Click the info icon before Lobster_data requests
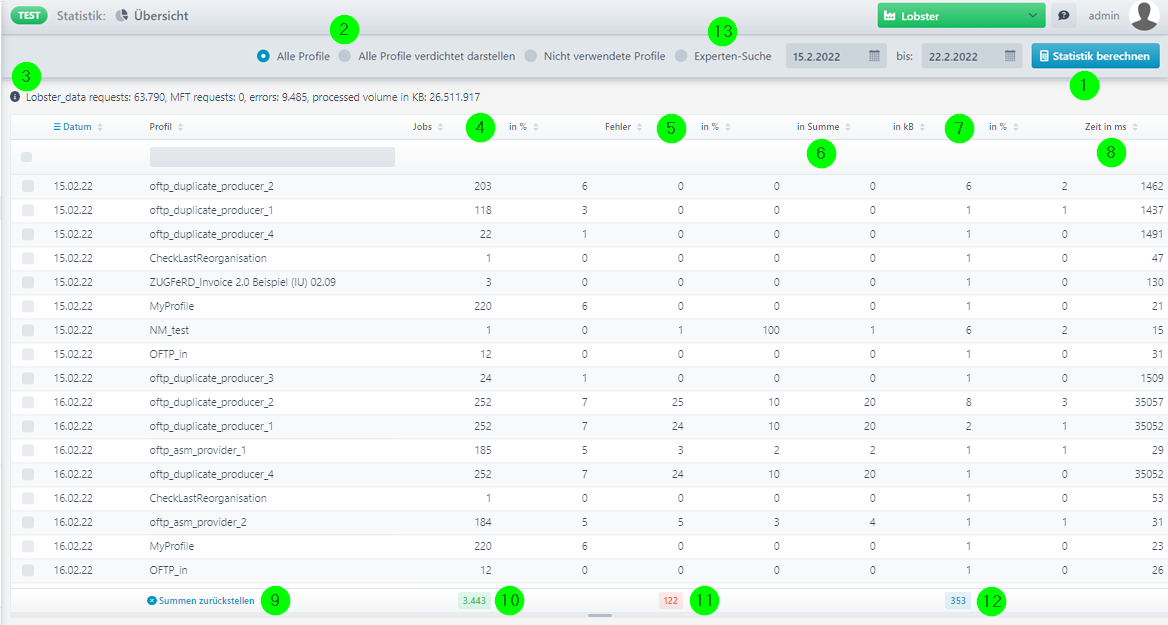This screenshot has width=1168, height=625. click(15, 97)
